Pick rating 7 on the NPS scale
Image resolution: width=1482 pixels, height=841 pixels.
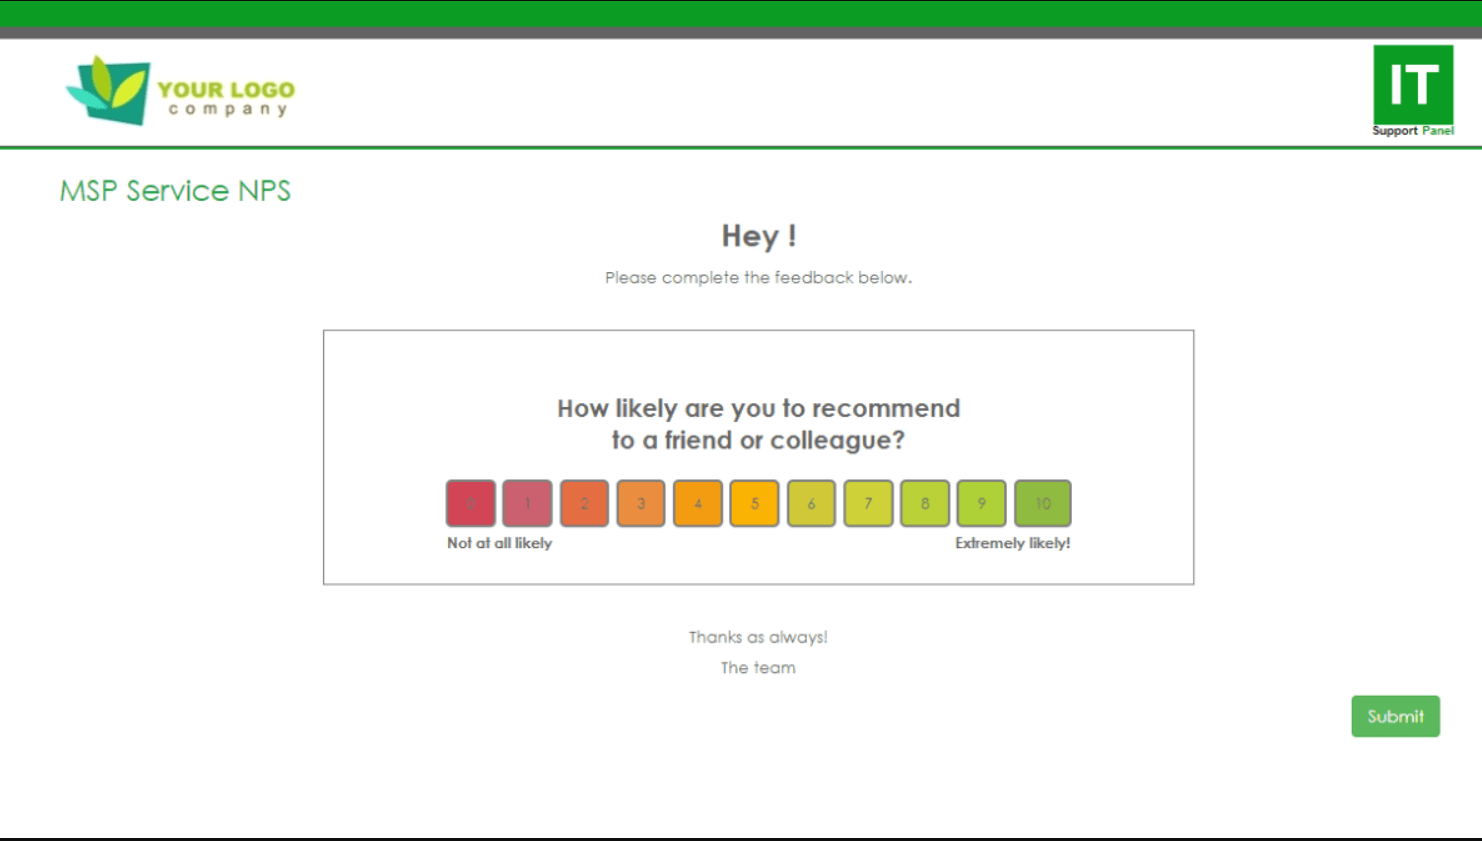click(x=868, y=503)
